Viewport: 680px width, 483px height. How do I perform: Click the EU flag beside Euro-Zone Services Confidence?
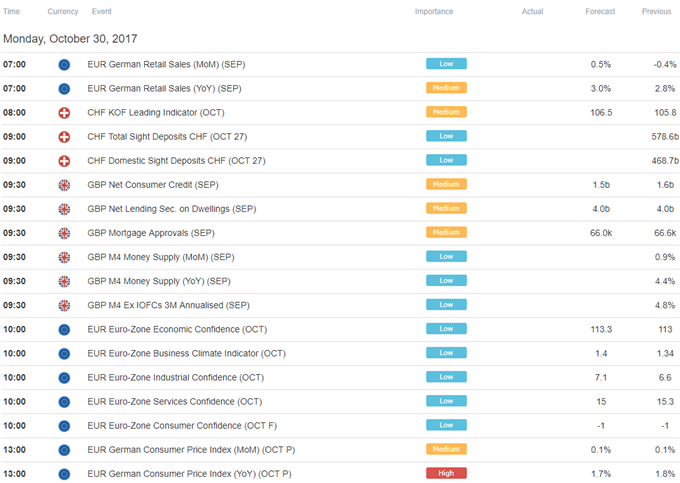[x=65, y=401]
